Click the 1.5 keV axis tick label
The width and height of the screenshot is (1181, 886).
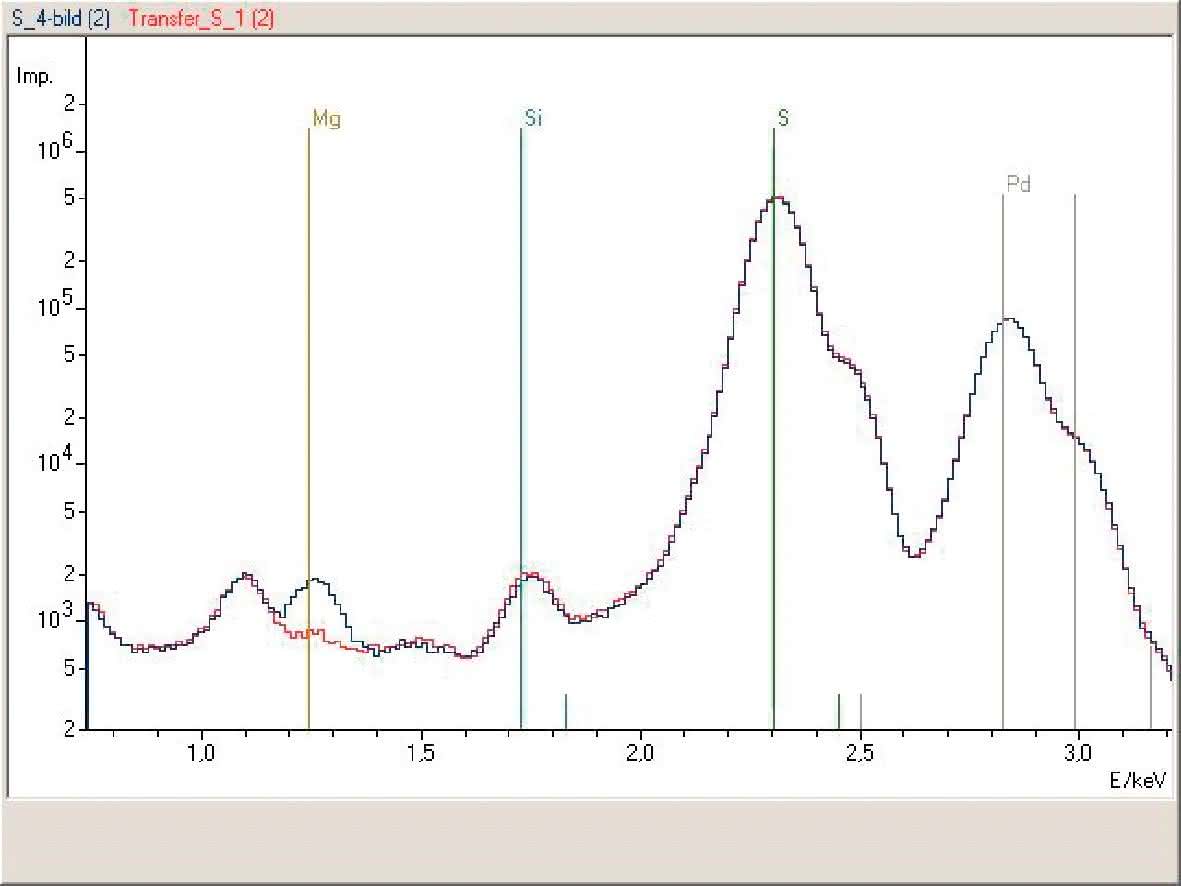tap(421, 753)
